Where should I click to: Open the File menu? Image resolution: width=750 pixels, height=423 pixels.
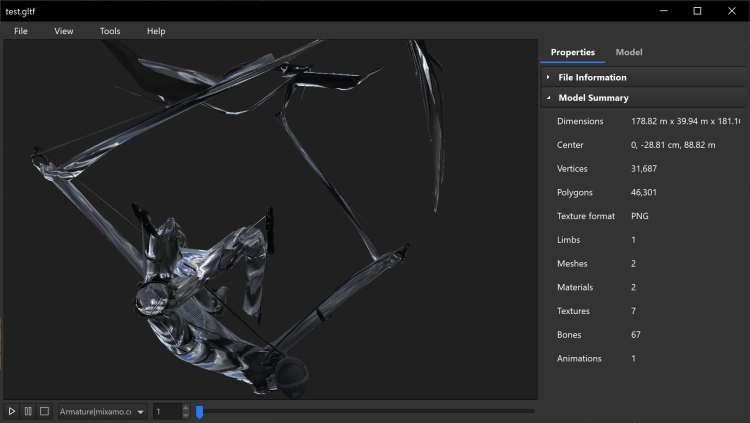tap(21, 31)
